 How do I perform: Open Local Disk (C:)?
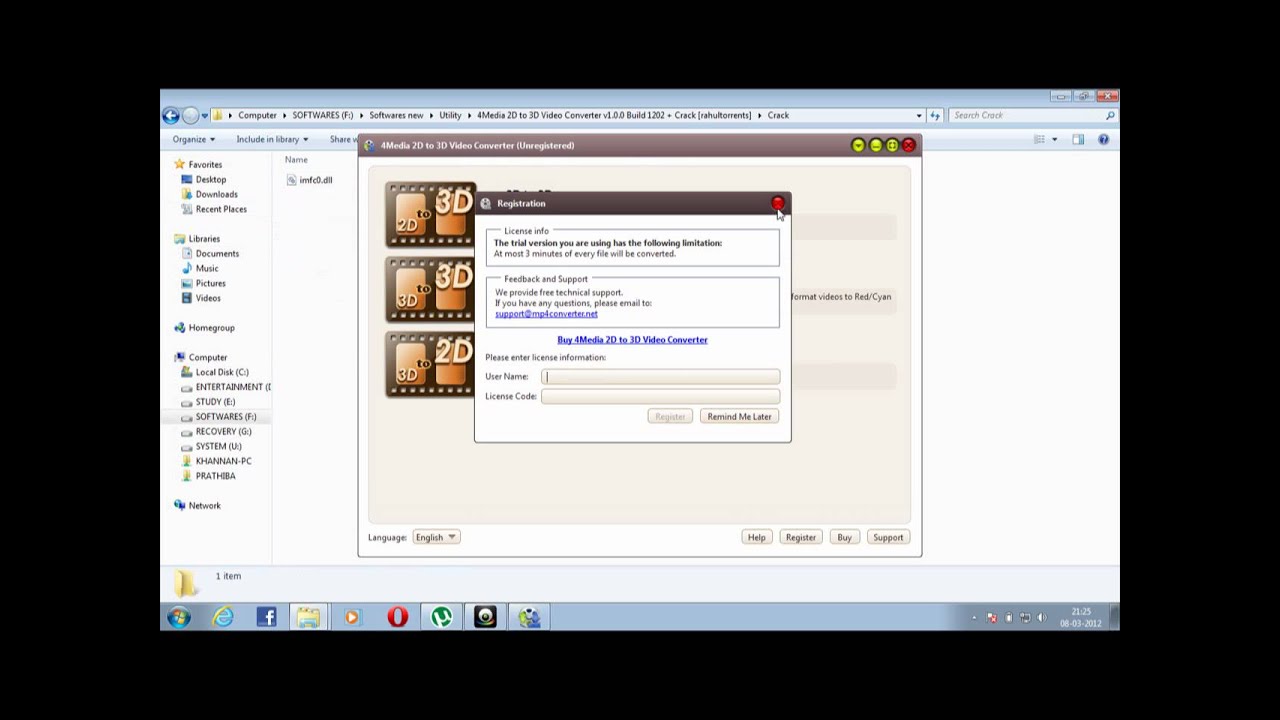(222, 373)
